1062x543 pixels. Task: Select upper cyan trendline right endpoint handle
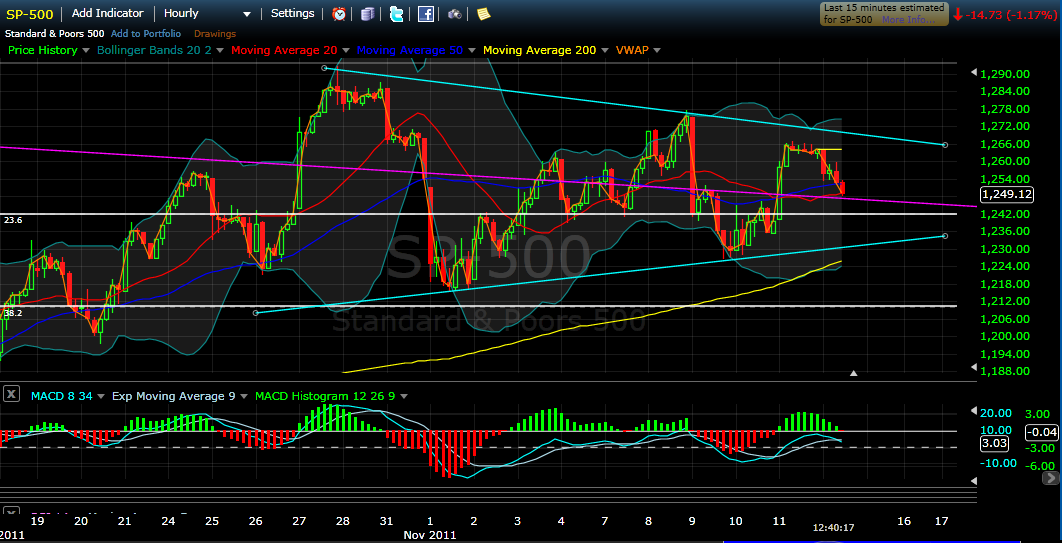945,145
